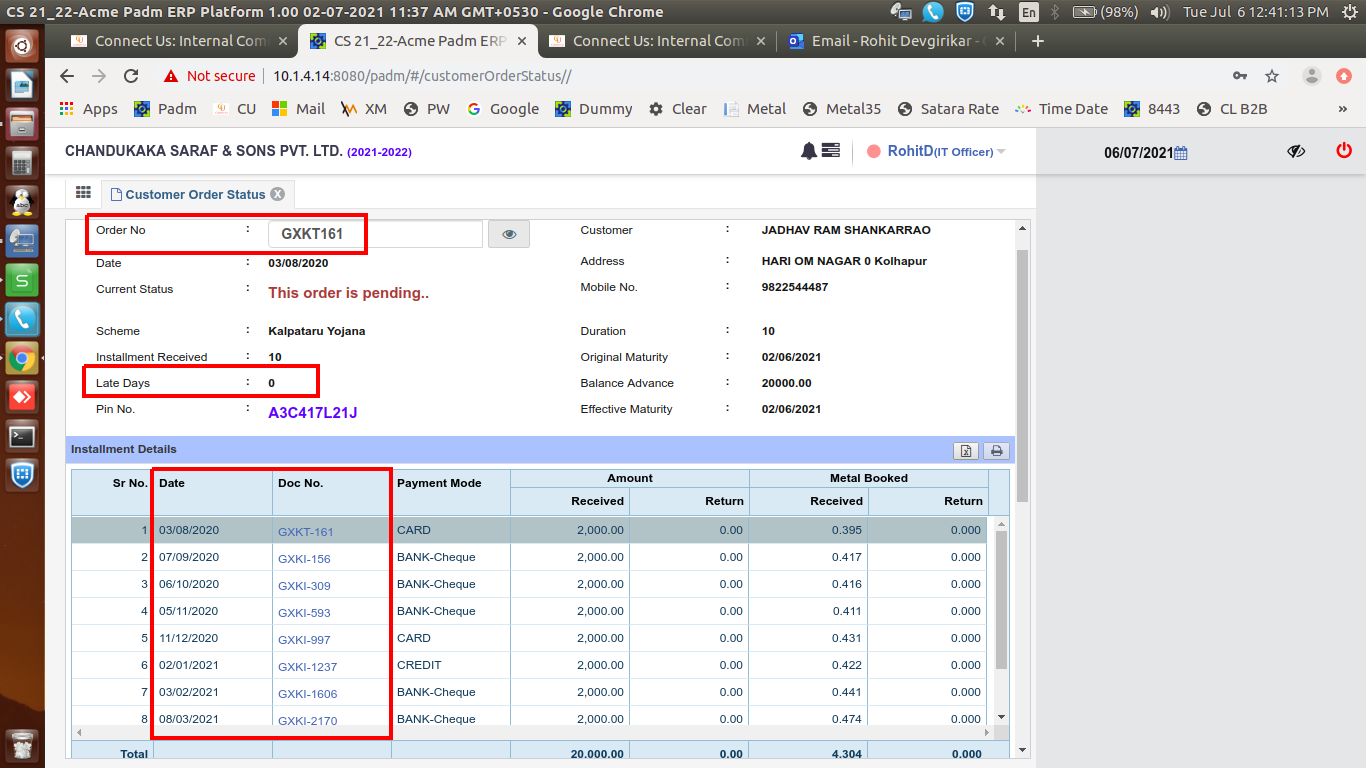Open the calculator from the dock
The height and width of the screenshot is (768, 1366).
[22, 162]
